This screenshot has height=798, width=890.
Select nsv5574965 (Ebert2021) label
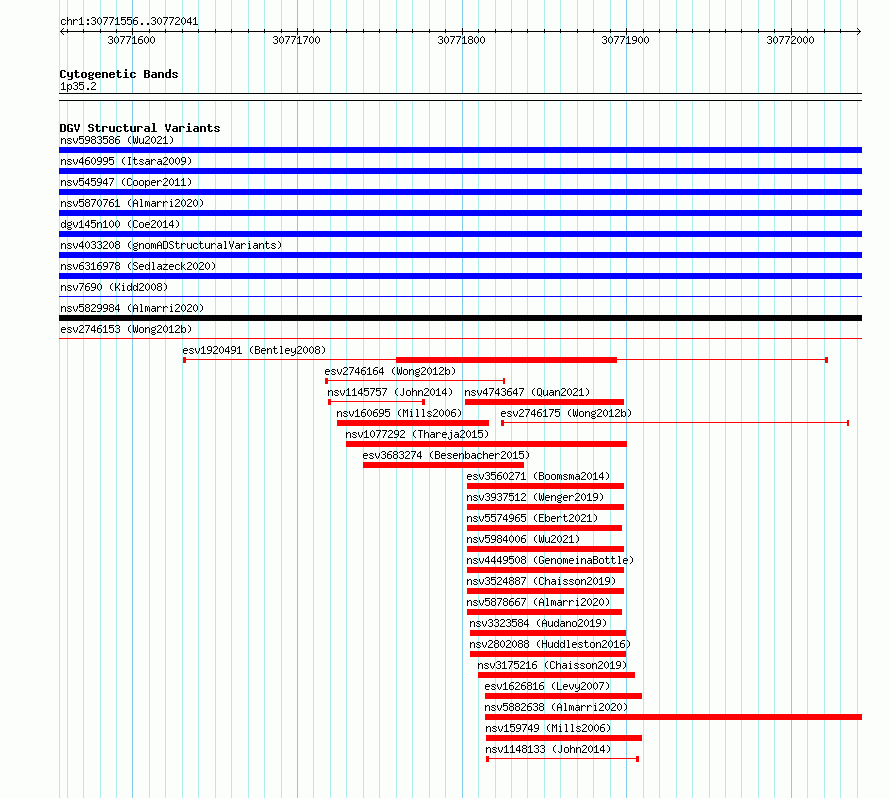(532, 518)
